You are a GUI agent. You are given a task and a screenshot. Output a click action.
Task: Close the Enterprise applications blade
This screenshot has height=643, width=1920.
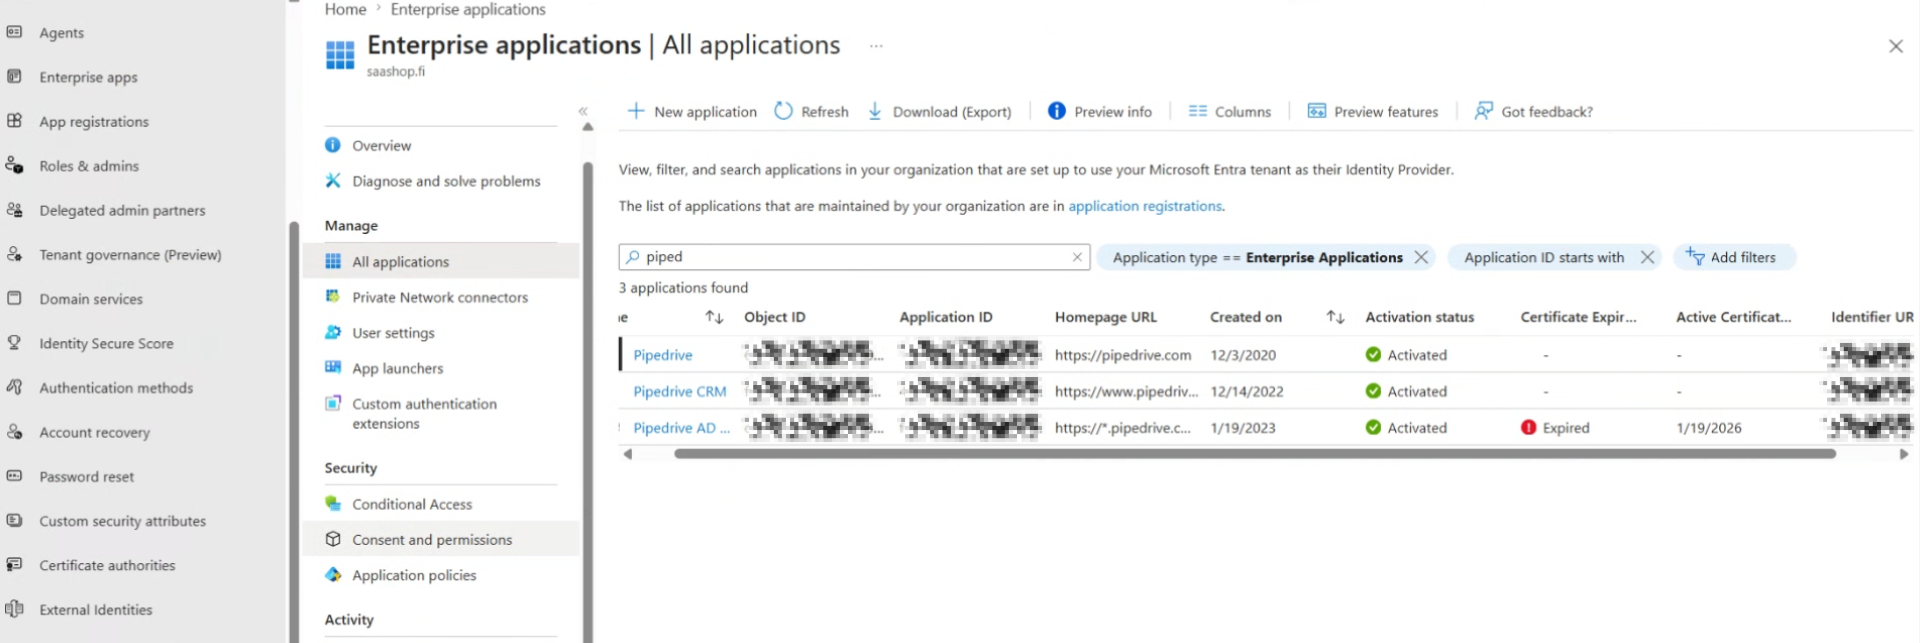pyautogui.click(x=1895, y=46)
